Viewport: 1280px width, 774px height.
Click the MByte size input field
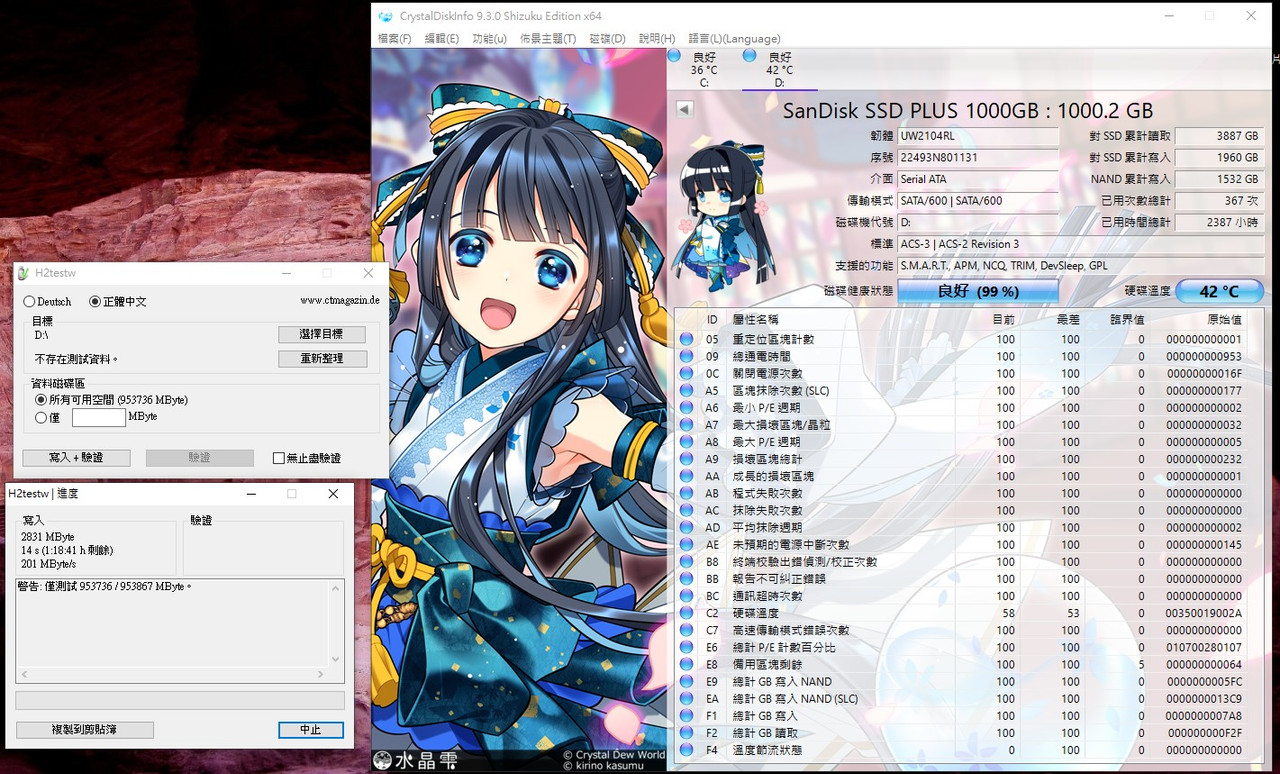point(99,418)
